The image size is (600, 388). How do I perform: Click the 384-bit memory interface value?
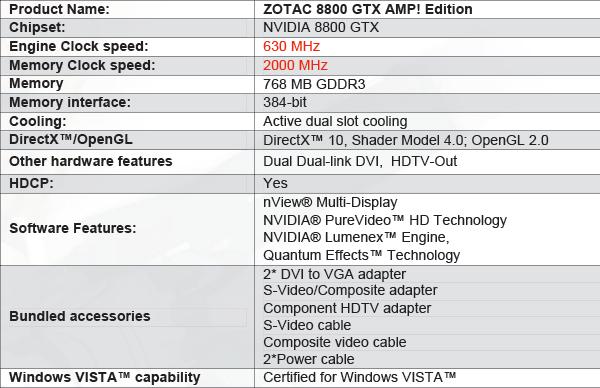tap(285, 103)
